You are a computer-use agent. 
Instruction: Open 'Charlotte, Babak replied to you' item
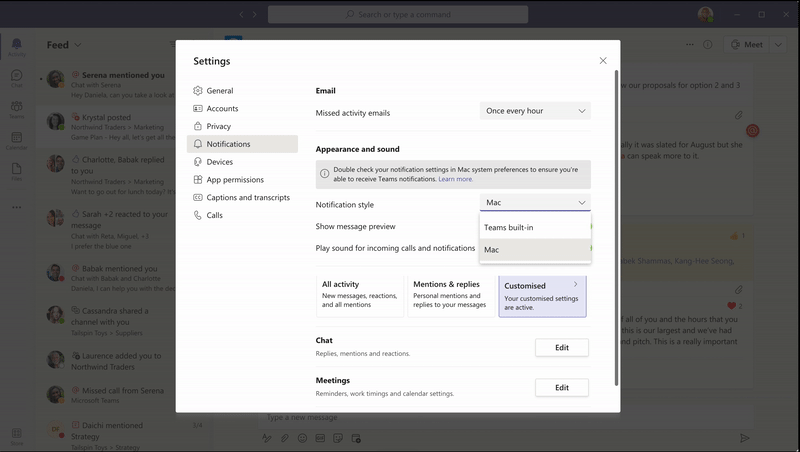pos(108,175)
